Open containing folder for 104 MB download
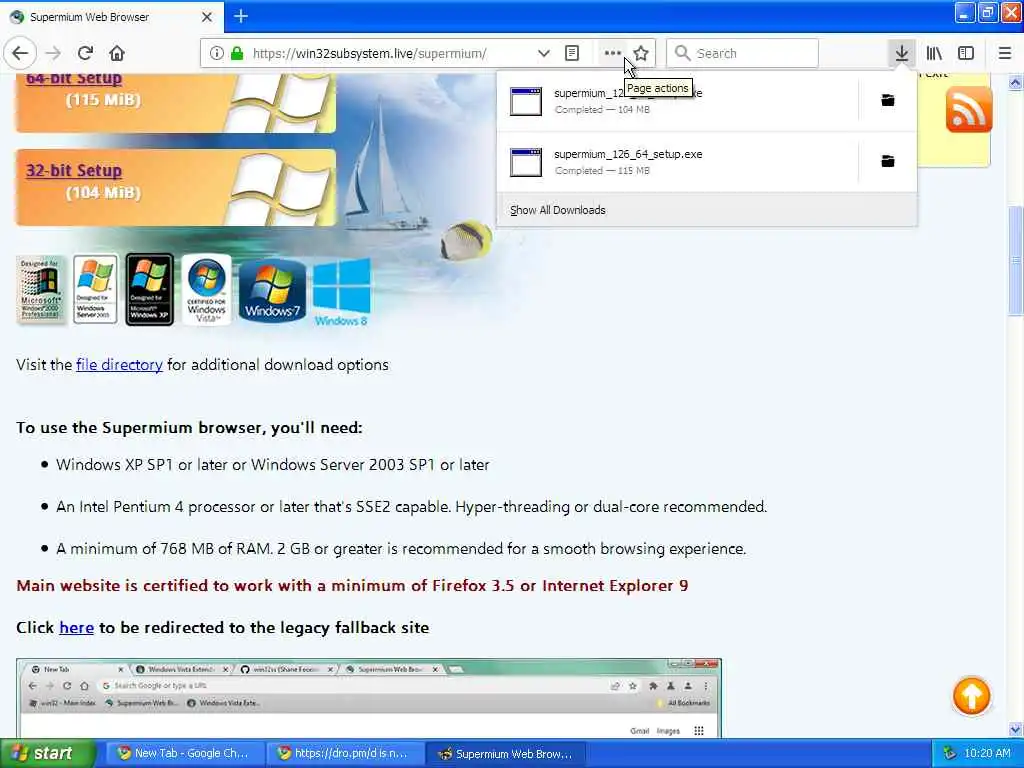The width and height of the screenshot is (1024, 768). tap(888, 101)
